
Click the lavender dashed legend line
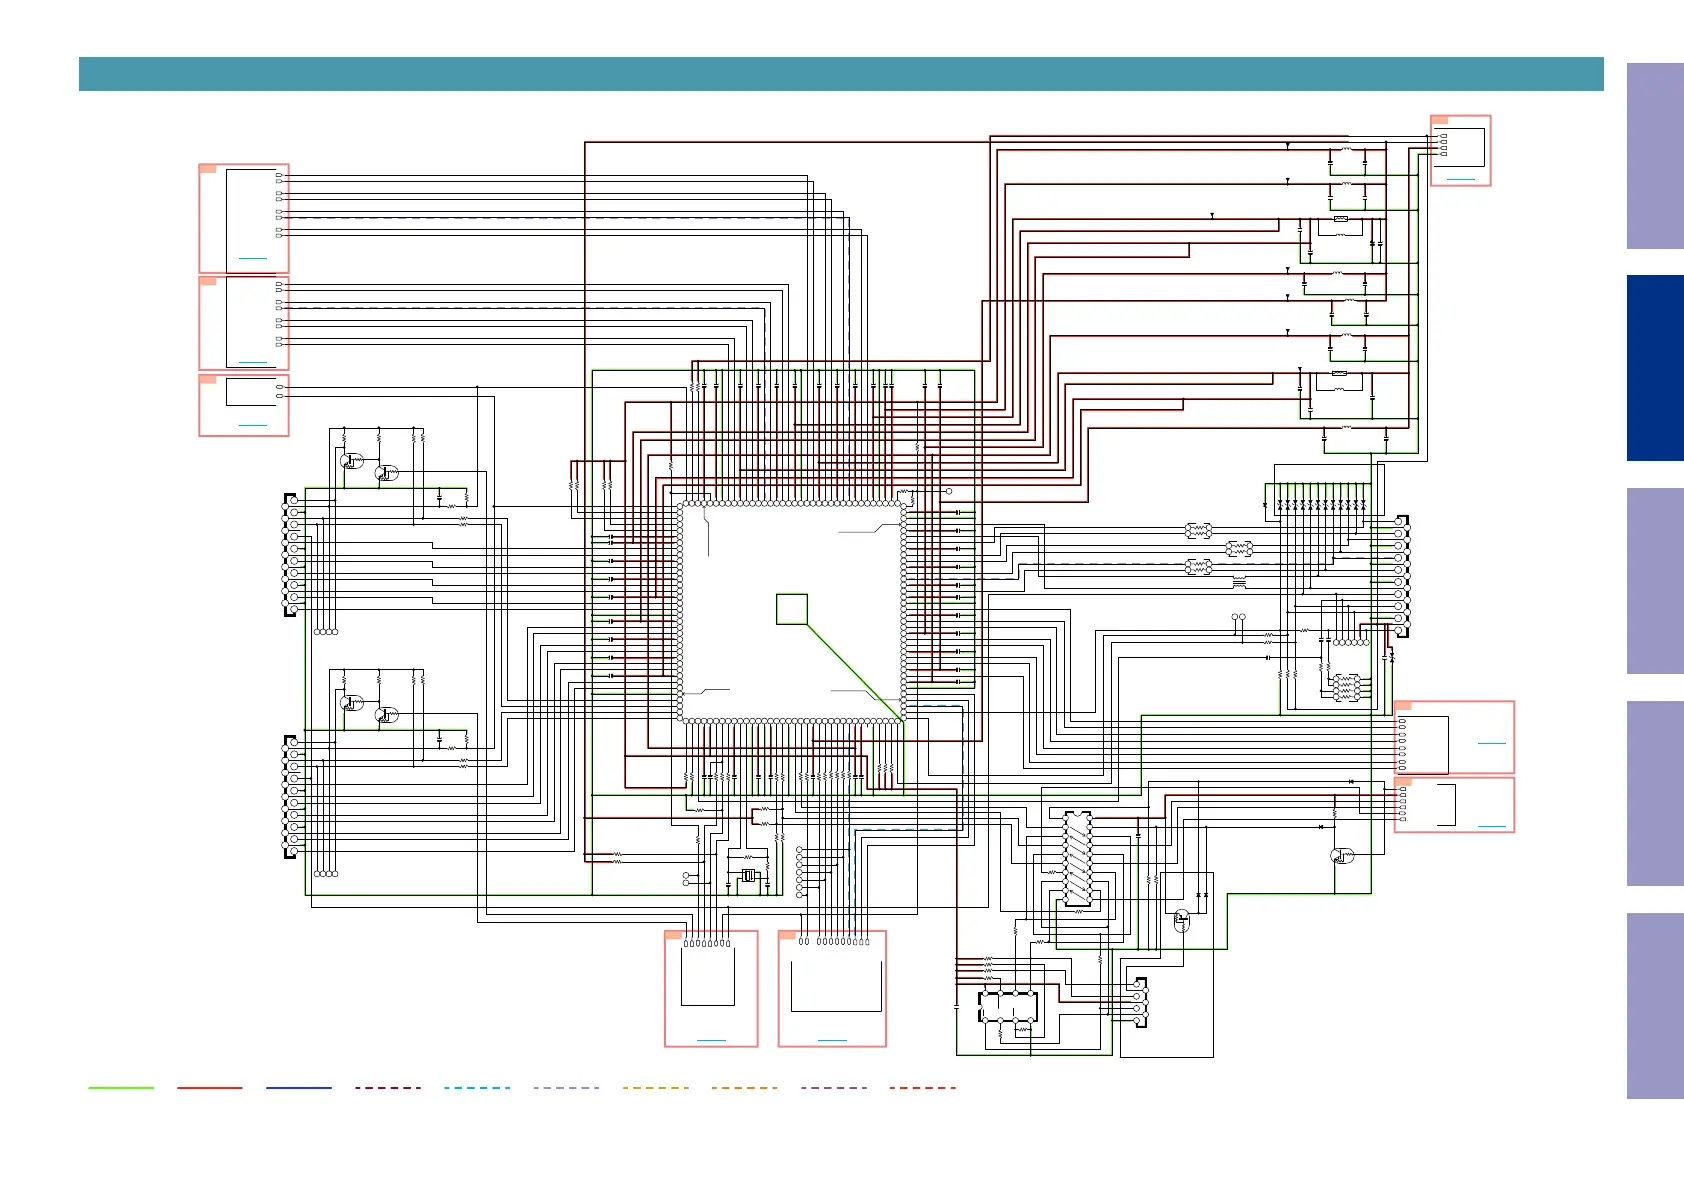pyautogui.click(x=566, y=1087)
